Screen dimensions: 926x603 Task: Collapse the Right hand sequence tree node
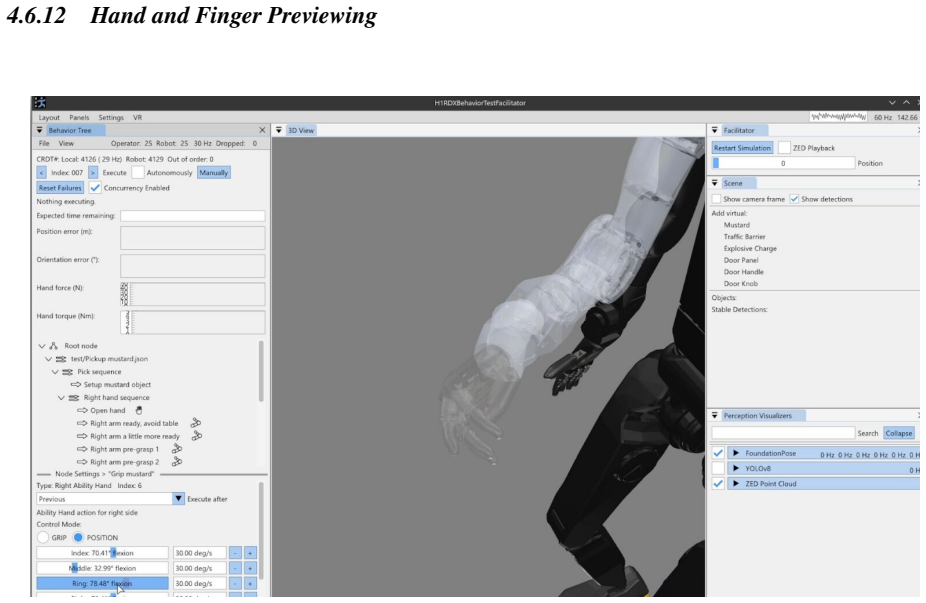61,397
